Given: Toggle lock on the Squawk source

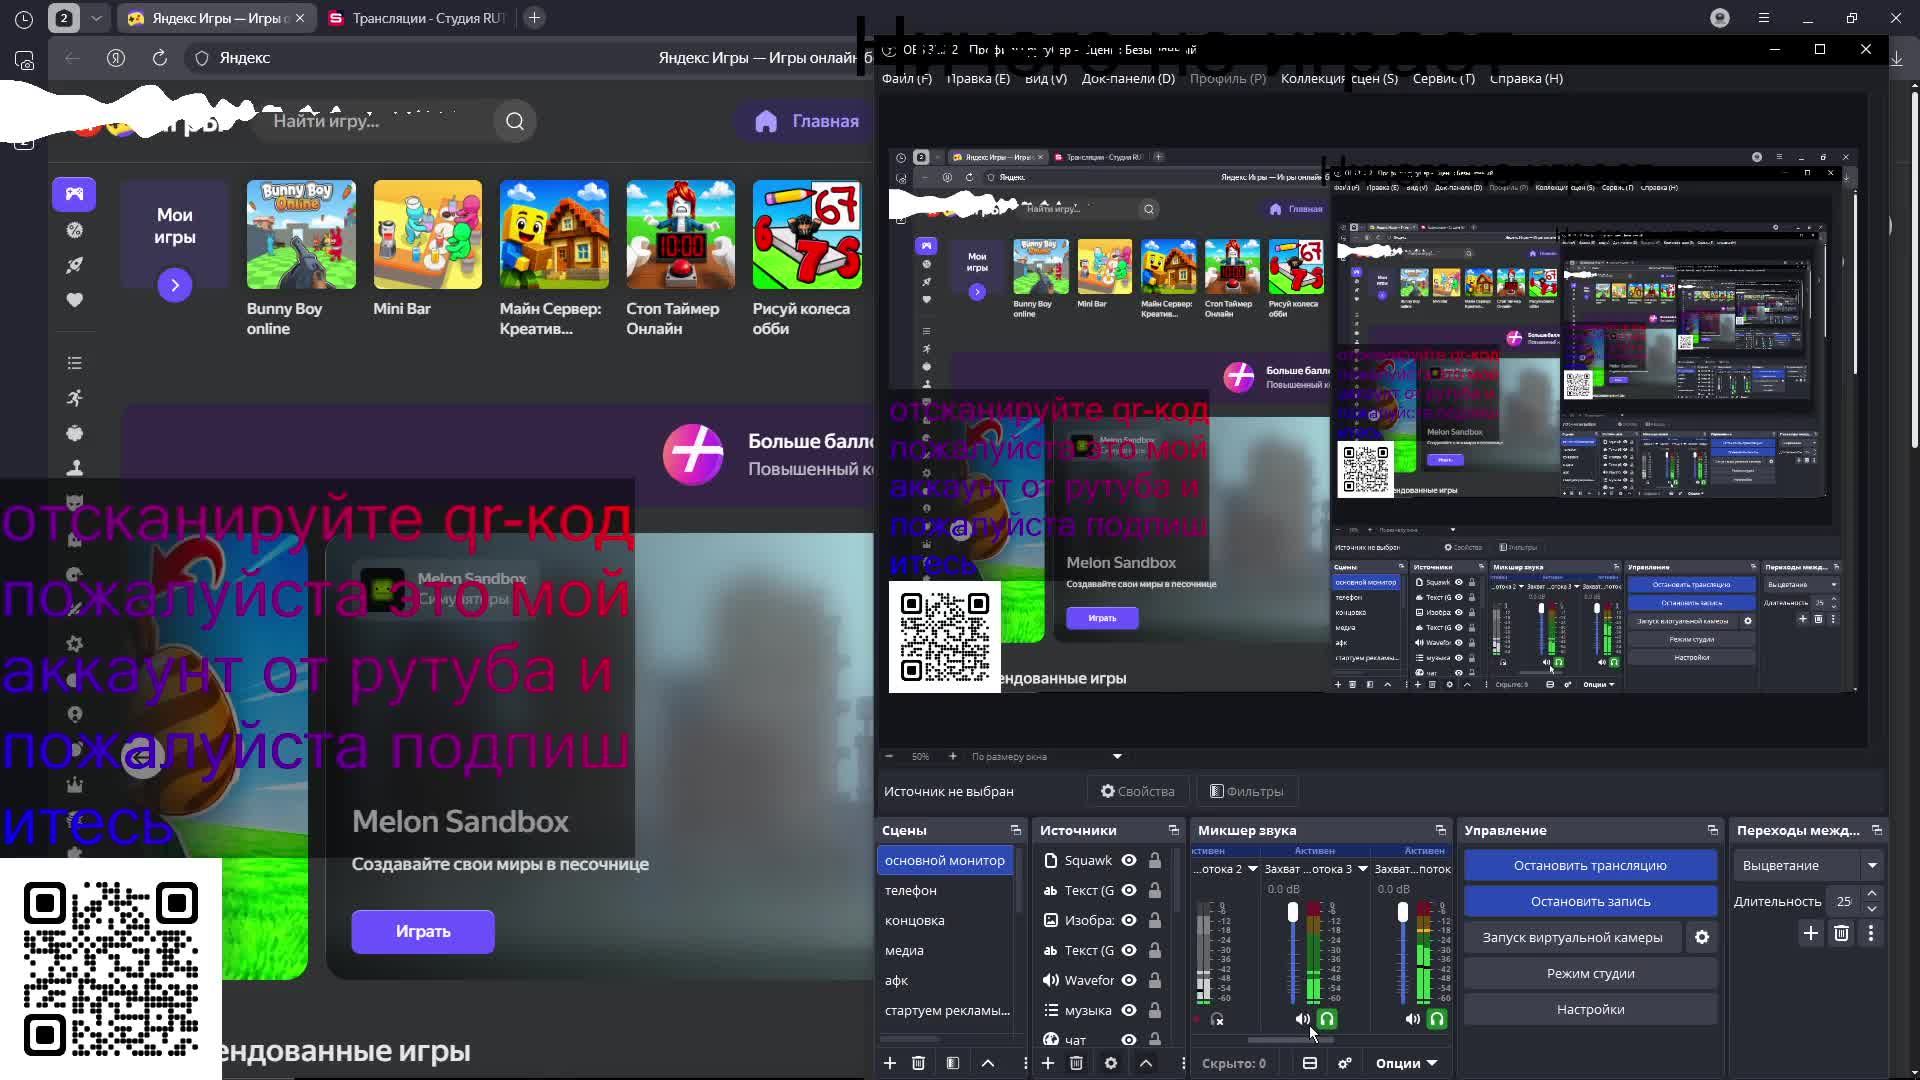Looking at the screenshot, I should pos(1155,860).
